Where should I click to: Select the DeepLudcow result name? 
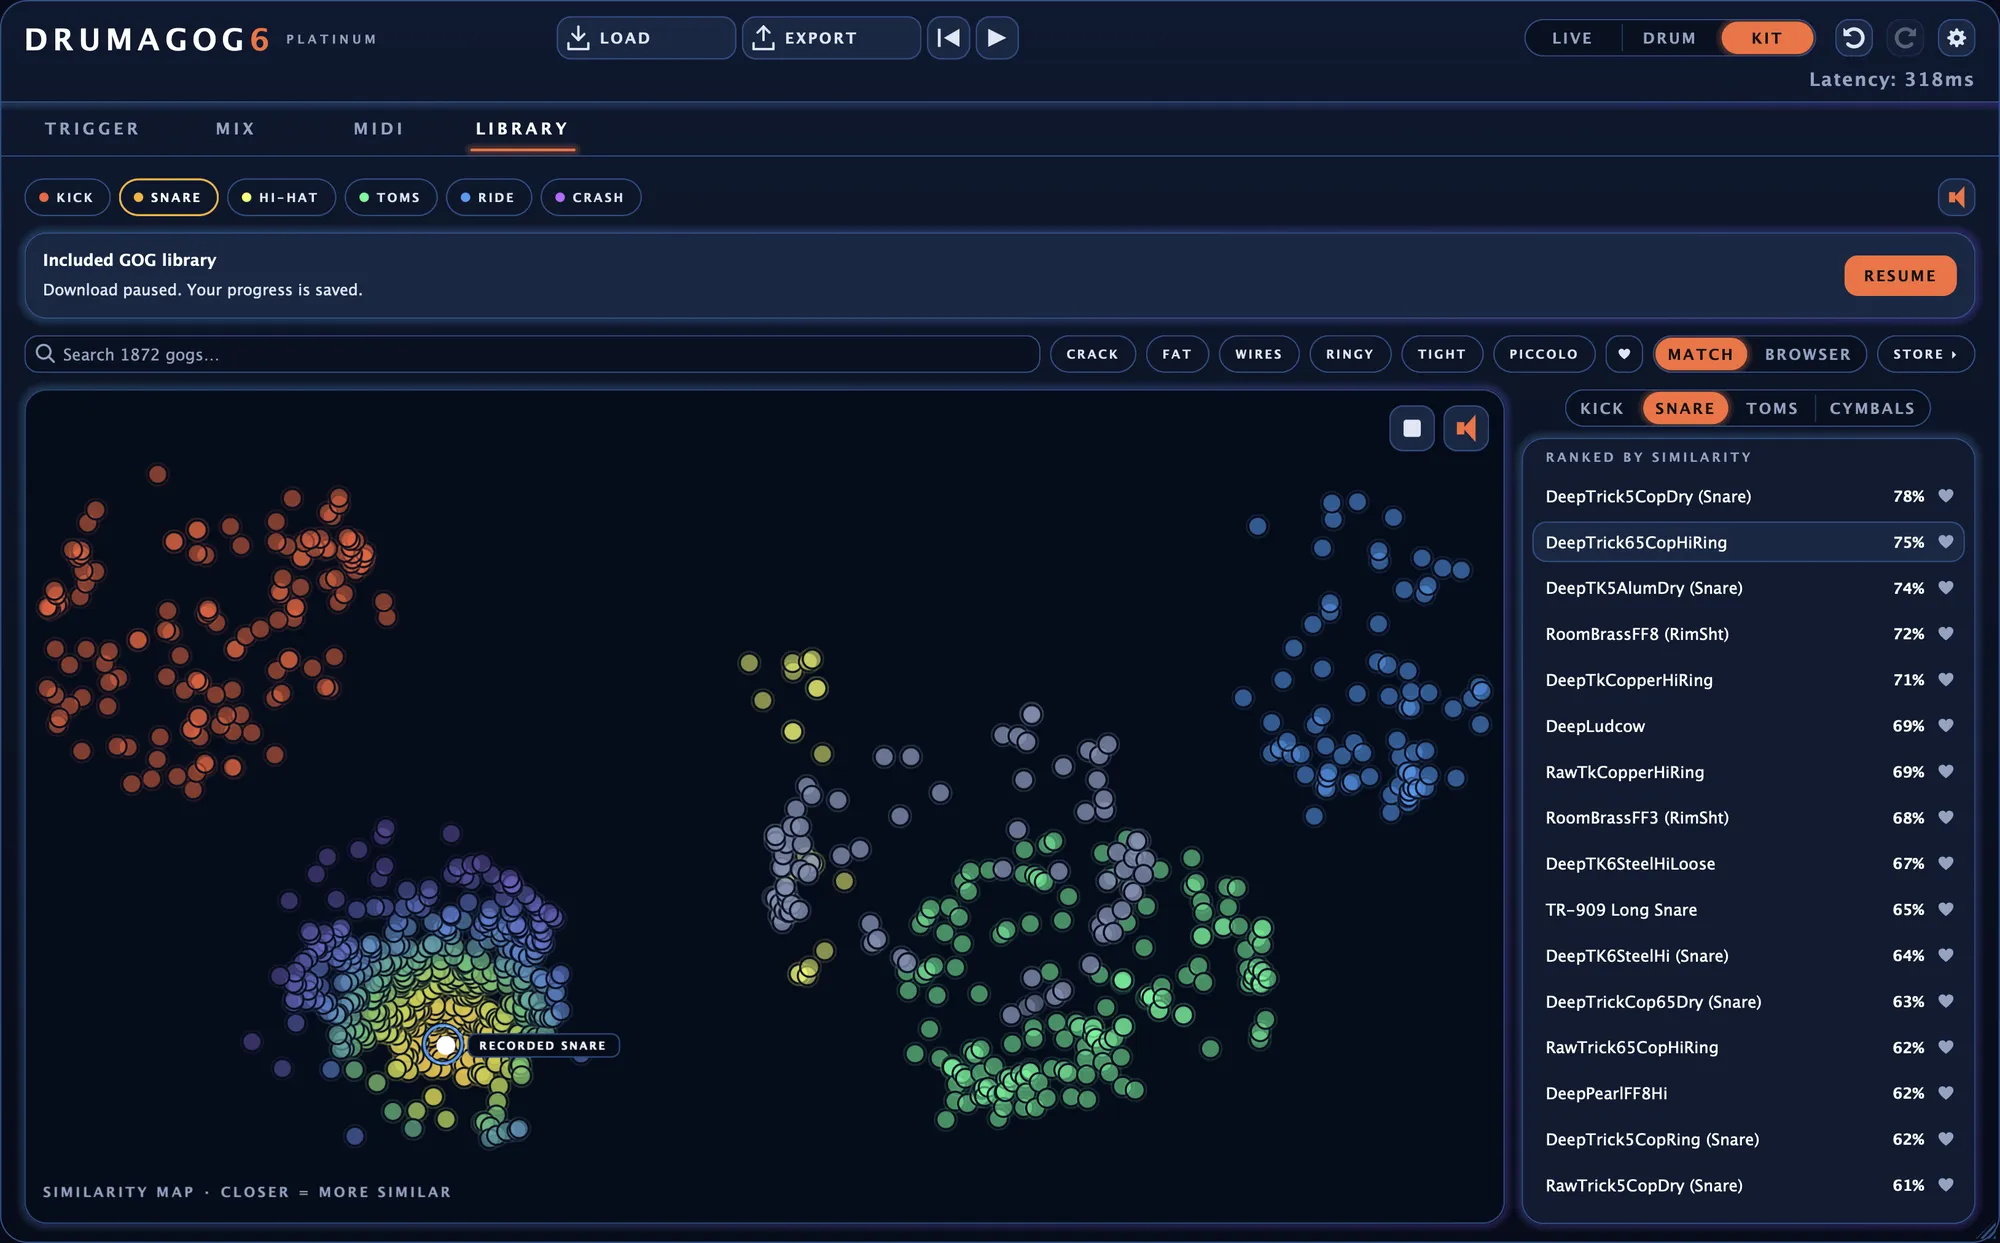pos(1595,726)
